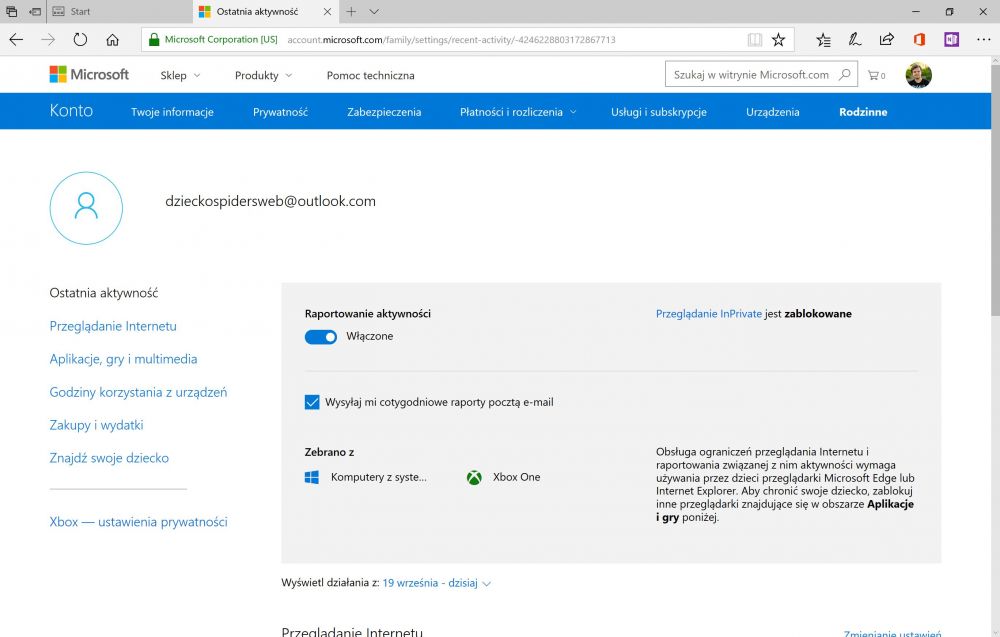Viewport: 1000px width, 637px height.
Task: Uncheck weekly email reports checkbox
Action: [x=312, y=402]
